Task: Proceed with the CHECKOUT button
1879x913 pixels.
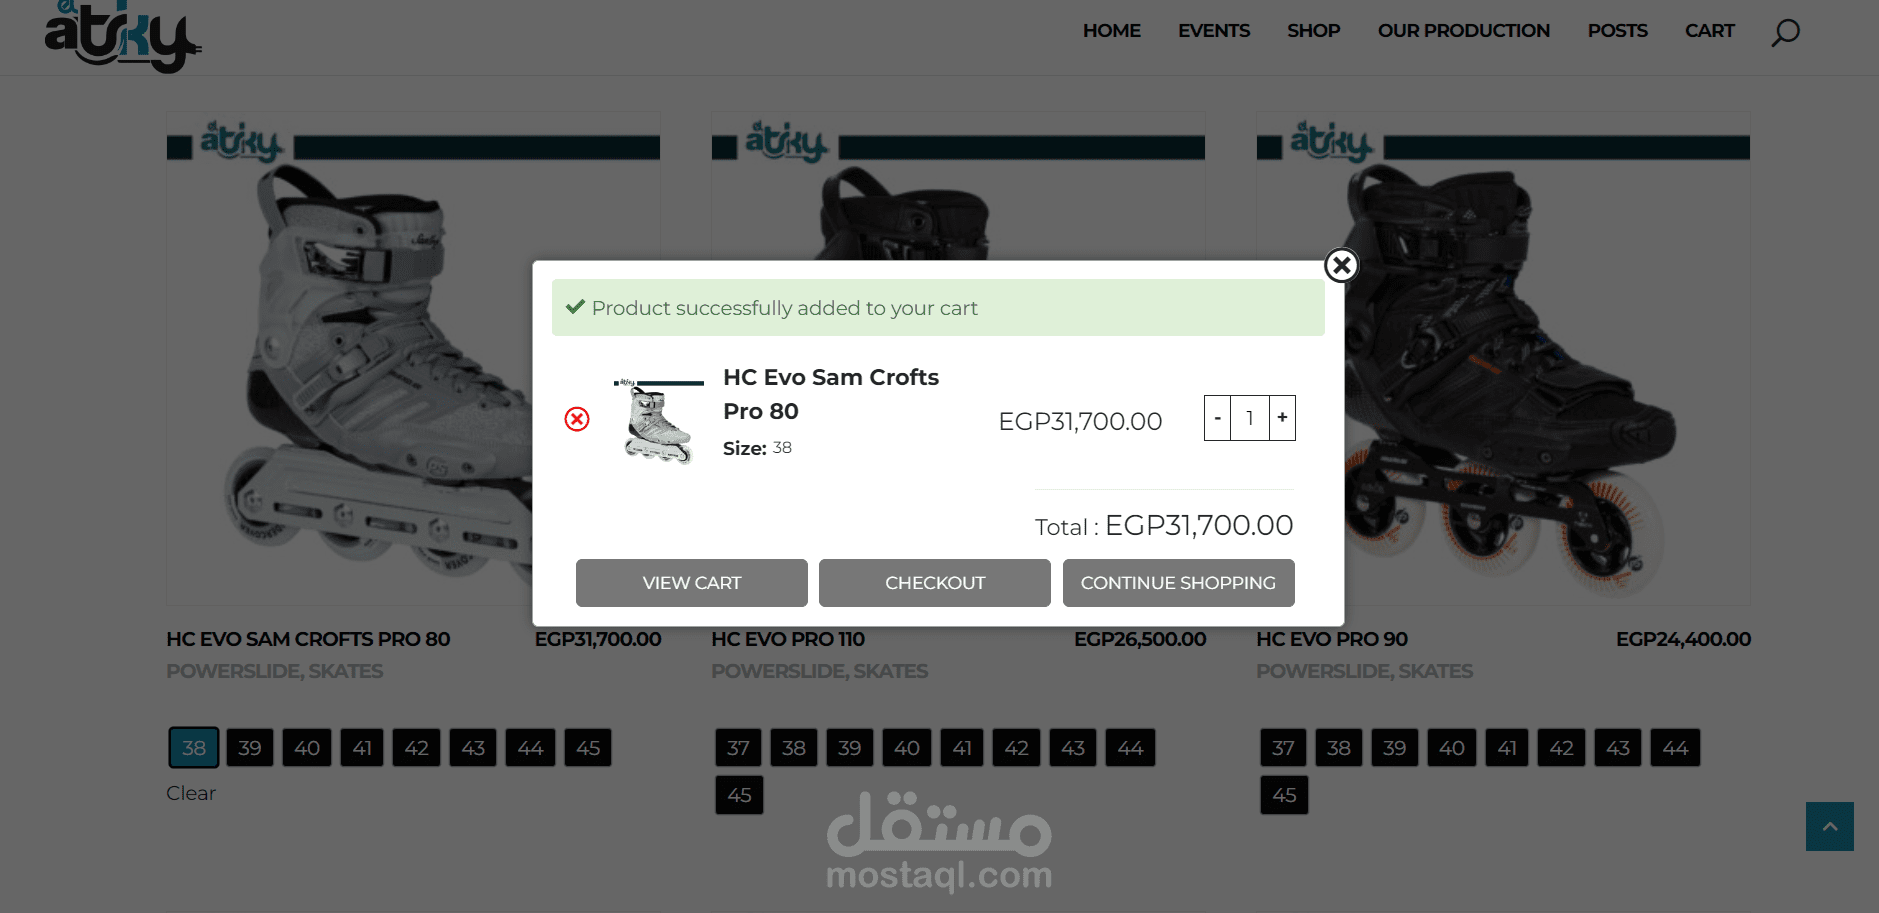Action: tap(935, 583)
